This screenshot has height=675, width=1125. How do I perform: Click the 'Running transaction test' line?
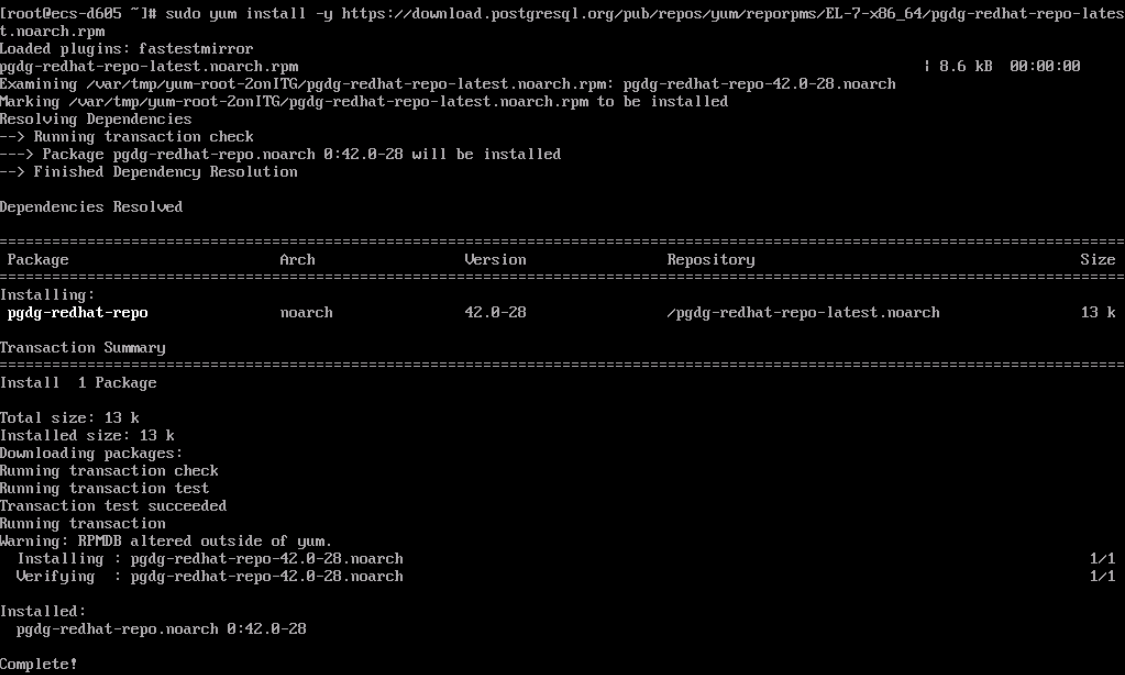point(105,488)
